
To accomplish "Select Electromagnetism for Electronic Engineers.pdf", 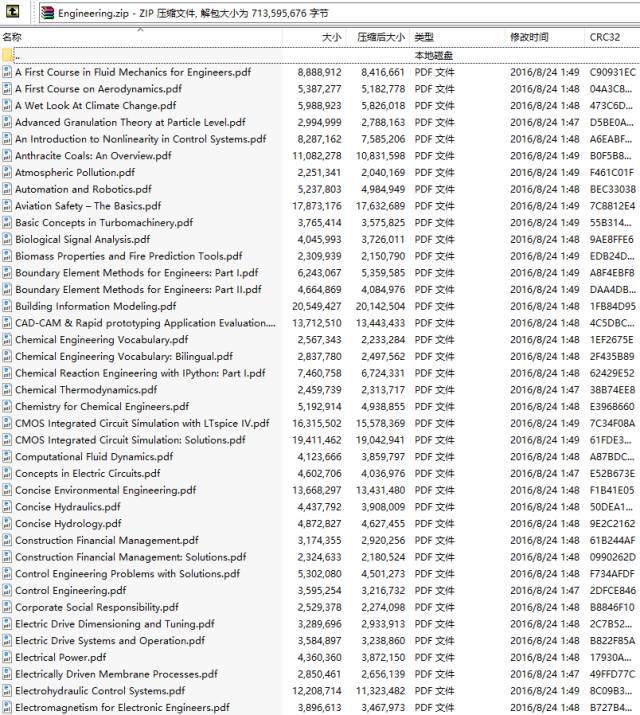I will pos(122,707).
